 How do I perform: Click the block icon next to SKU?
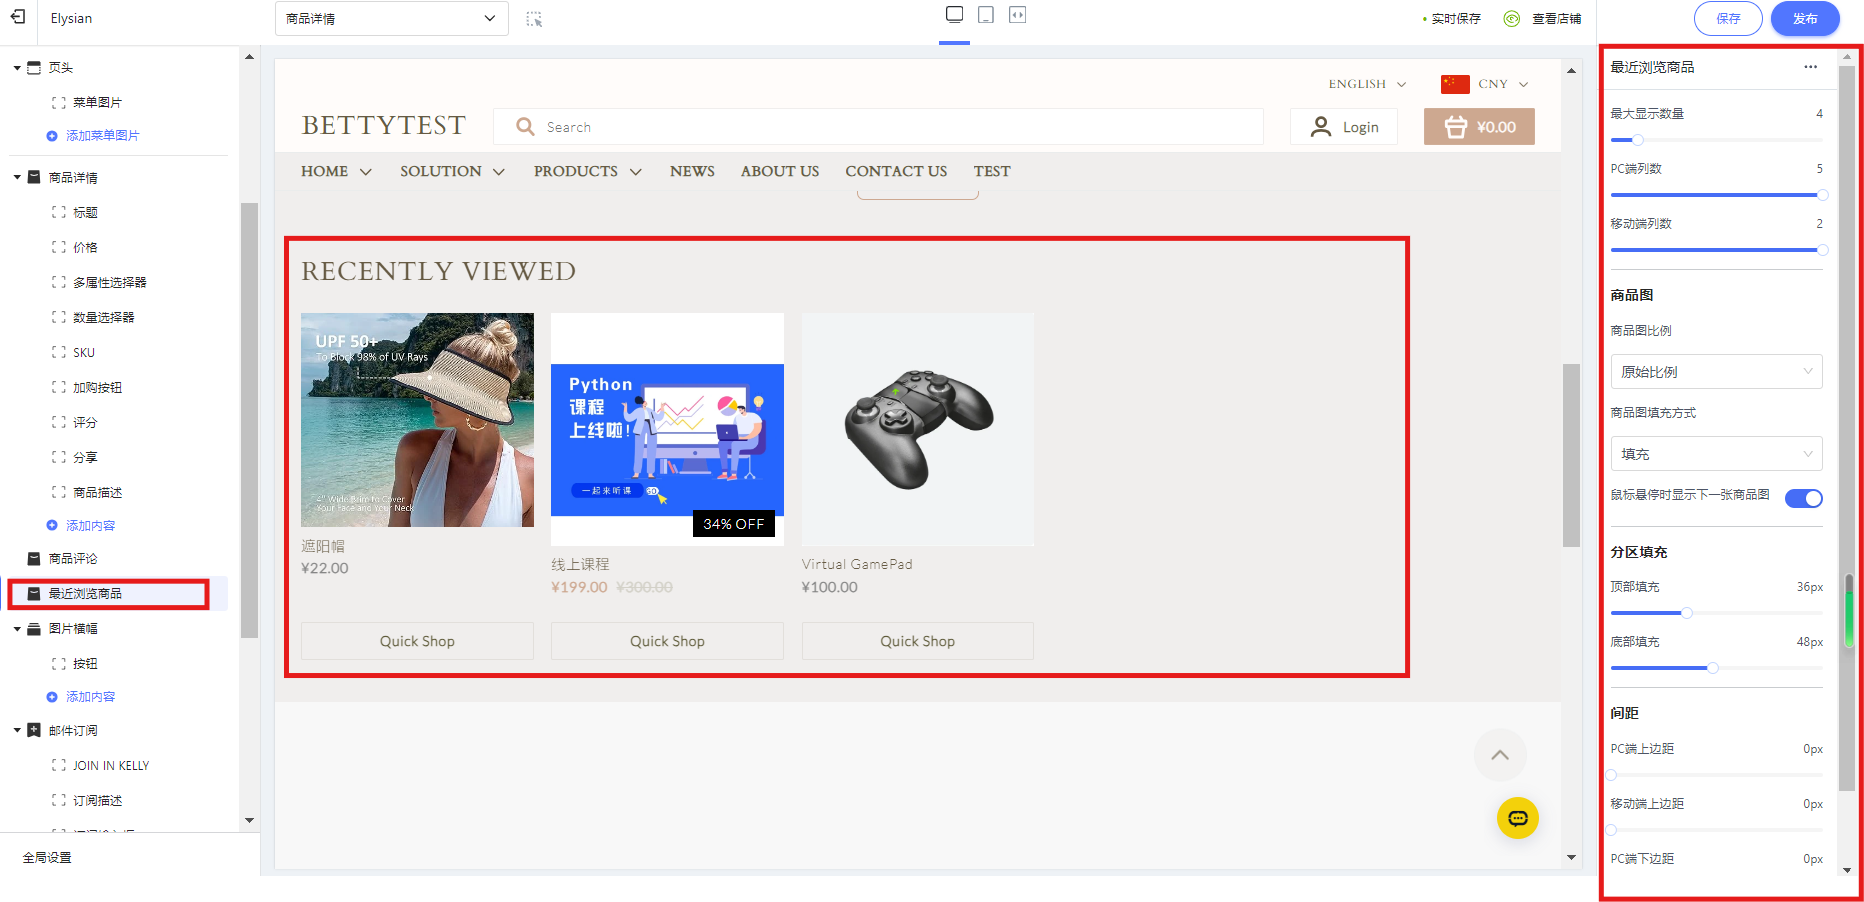58,353
